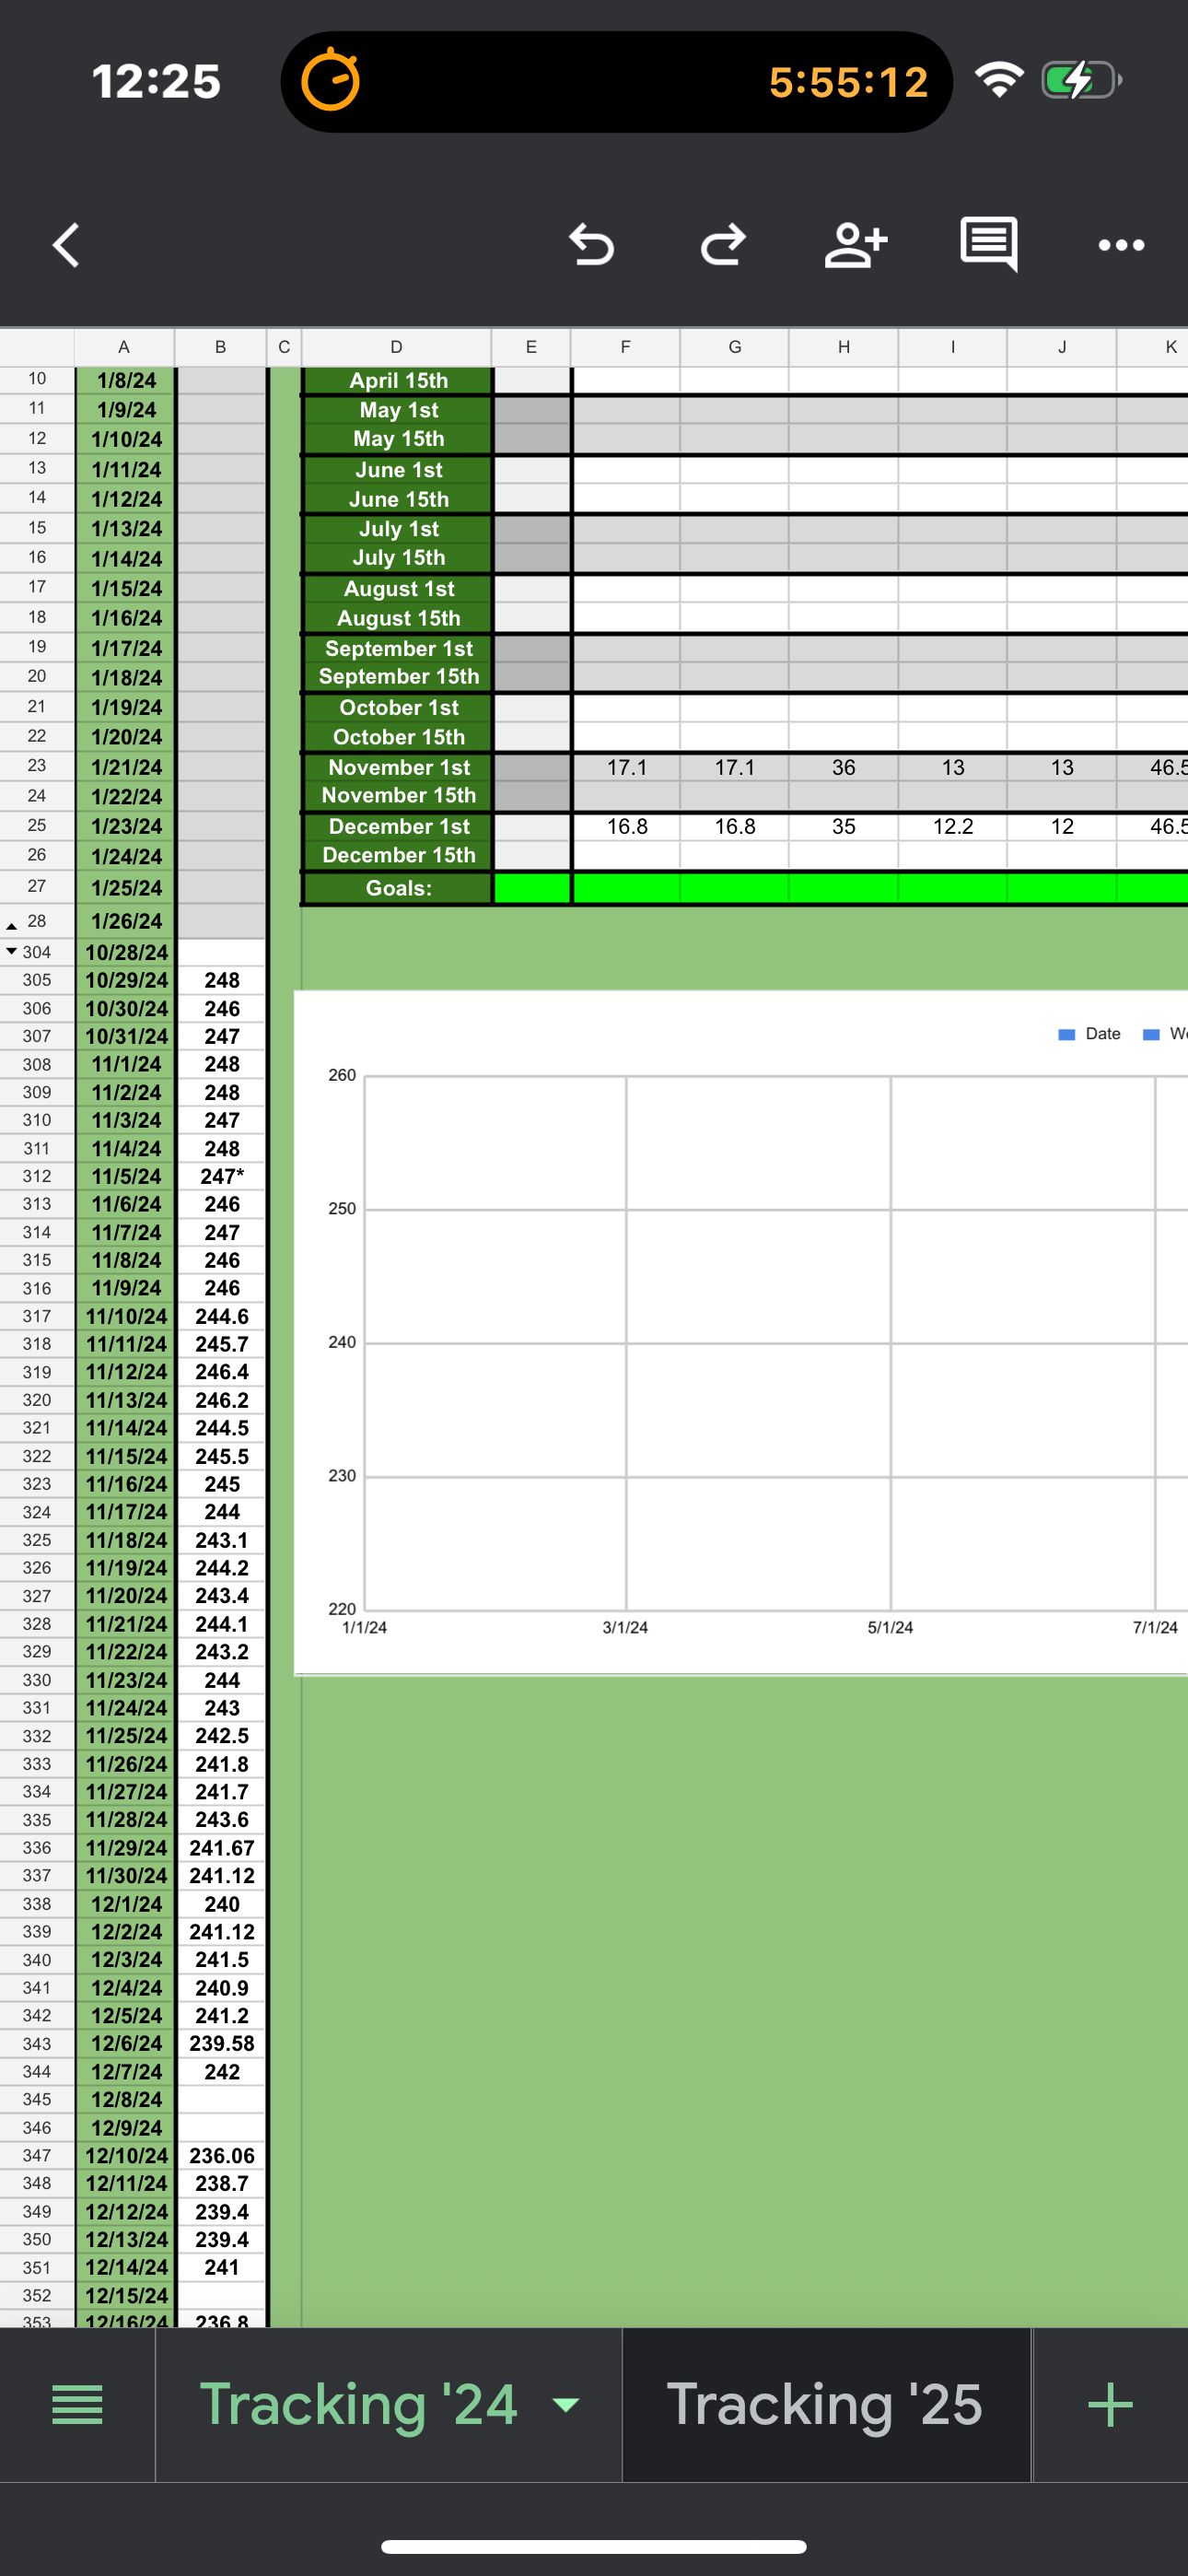Viewport: 1188px width, 2576px height.
Task: Add a new sheet with plus icon
Action: (x=1110, y=2405)
